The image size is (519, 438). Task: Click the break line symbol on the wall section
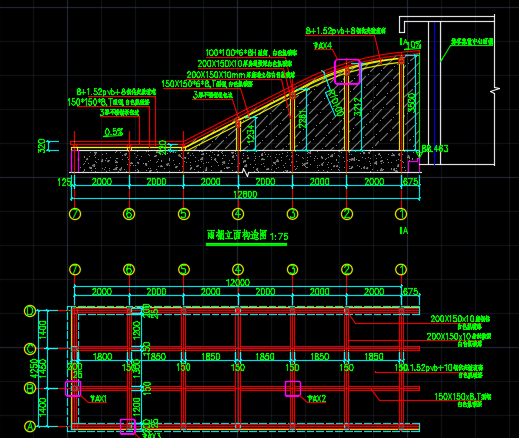tap(495, 90)
